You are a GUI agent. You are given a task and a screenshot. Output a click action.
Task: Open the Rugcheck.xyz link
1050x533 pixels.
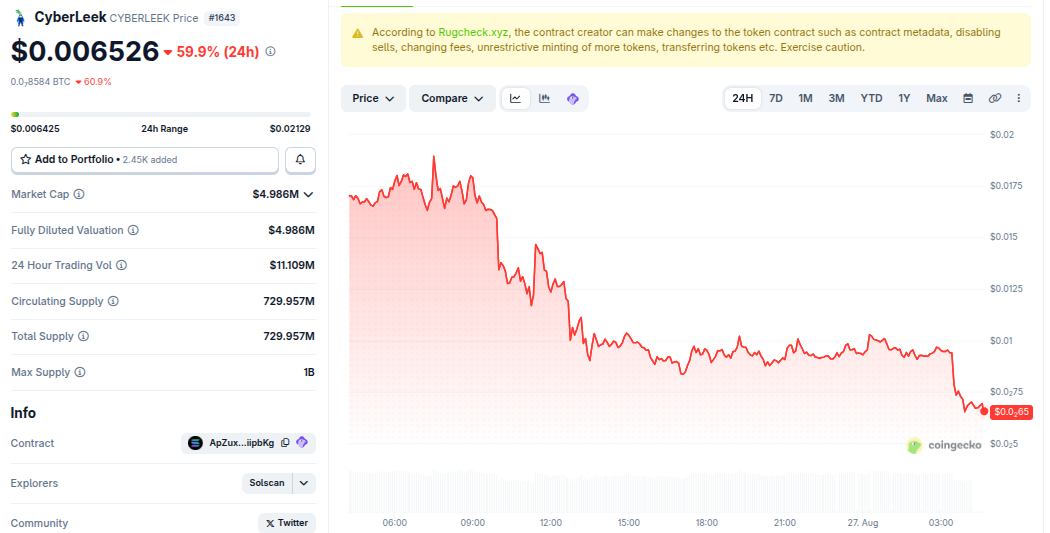pyautogui.click(x=473, y=32)
